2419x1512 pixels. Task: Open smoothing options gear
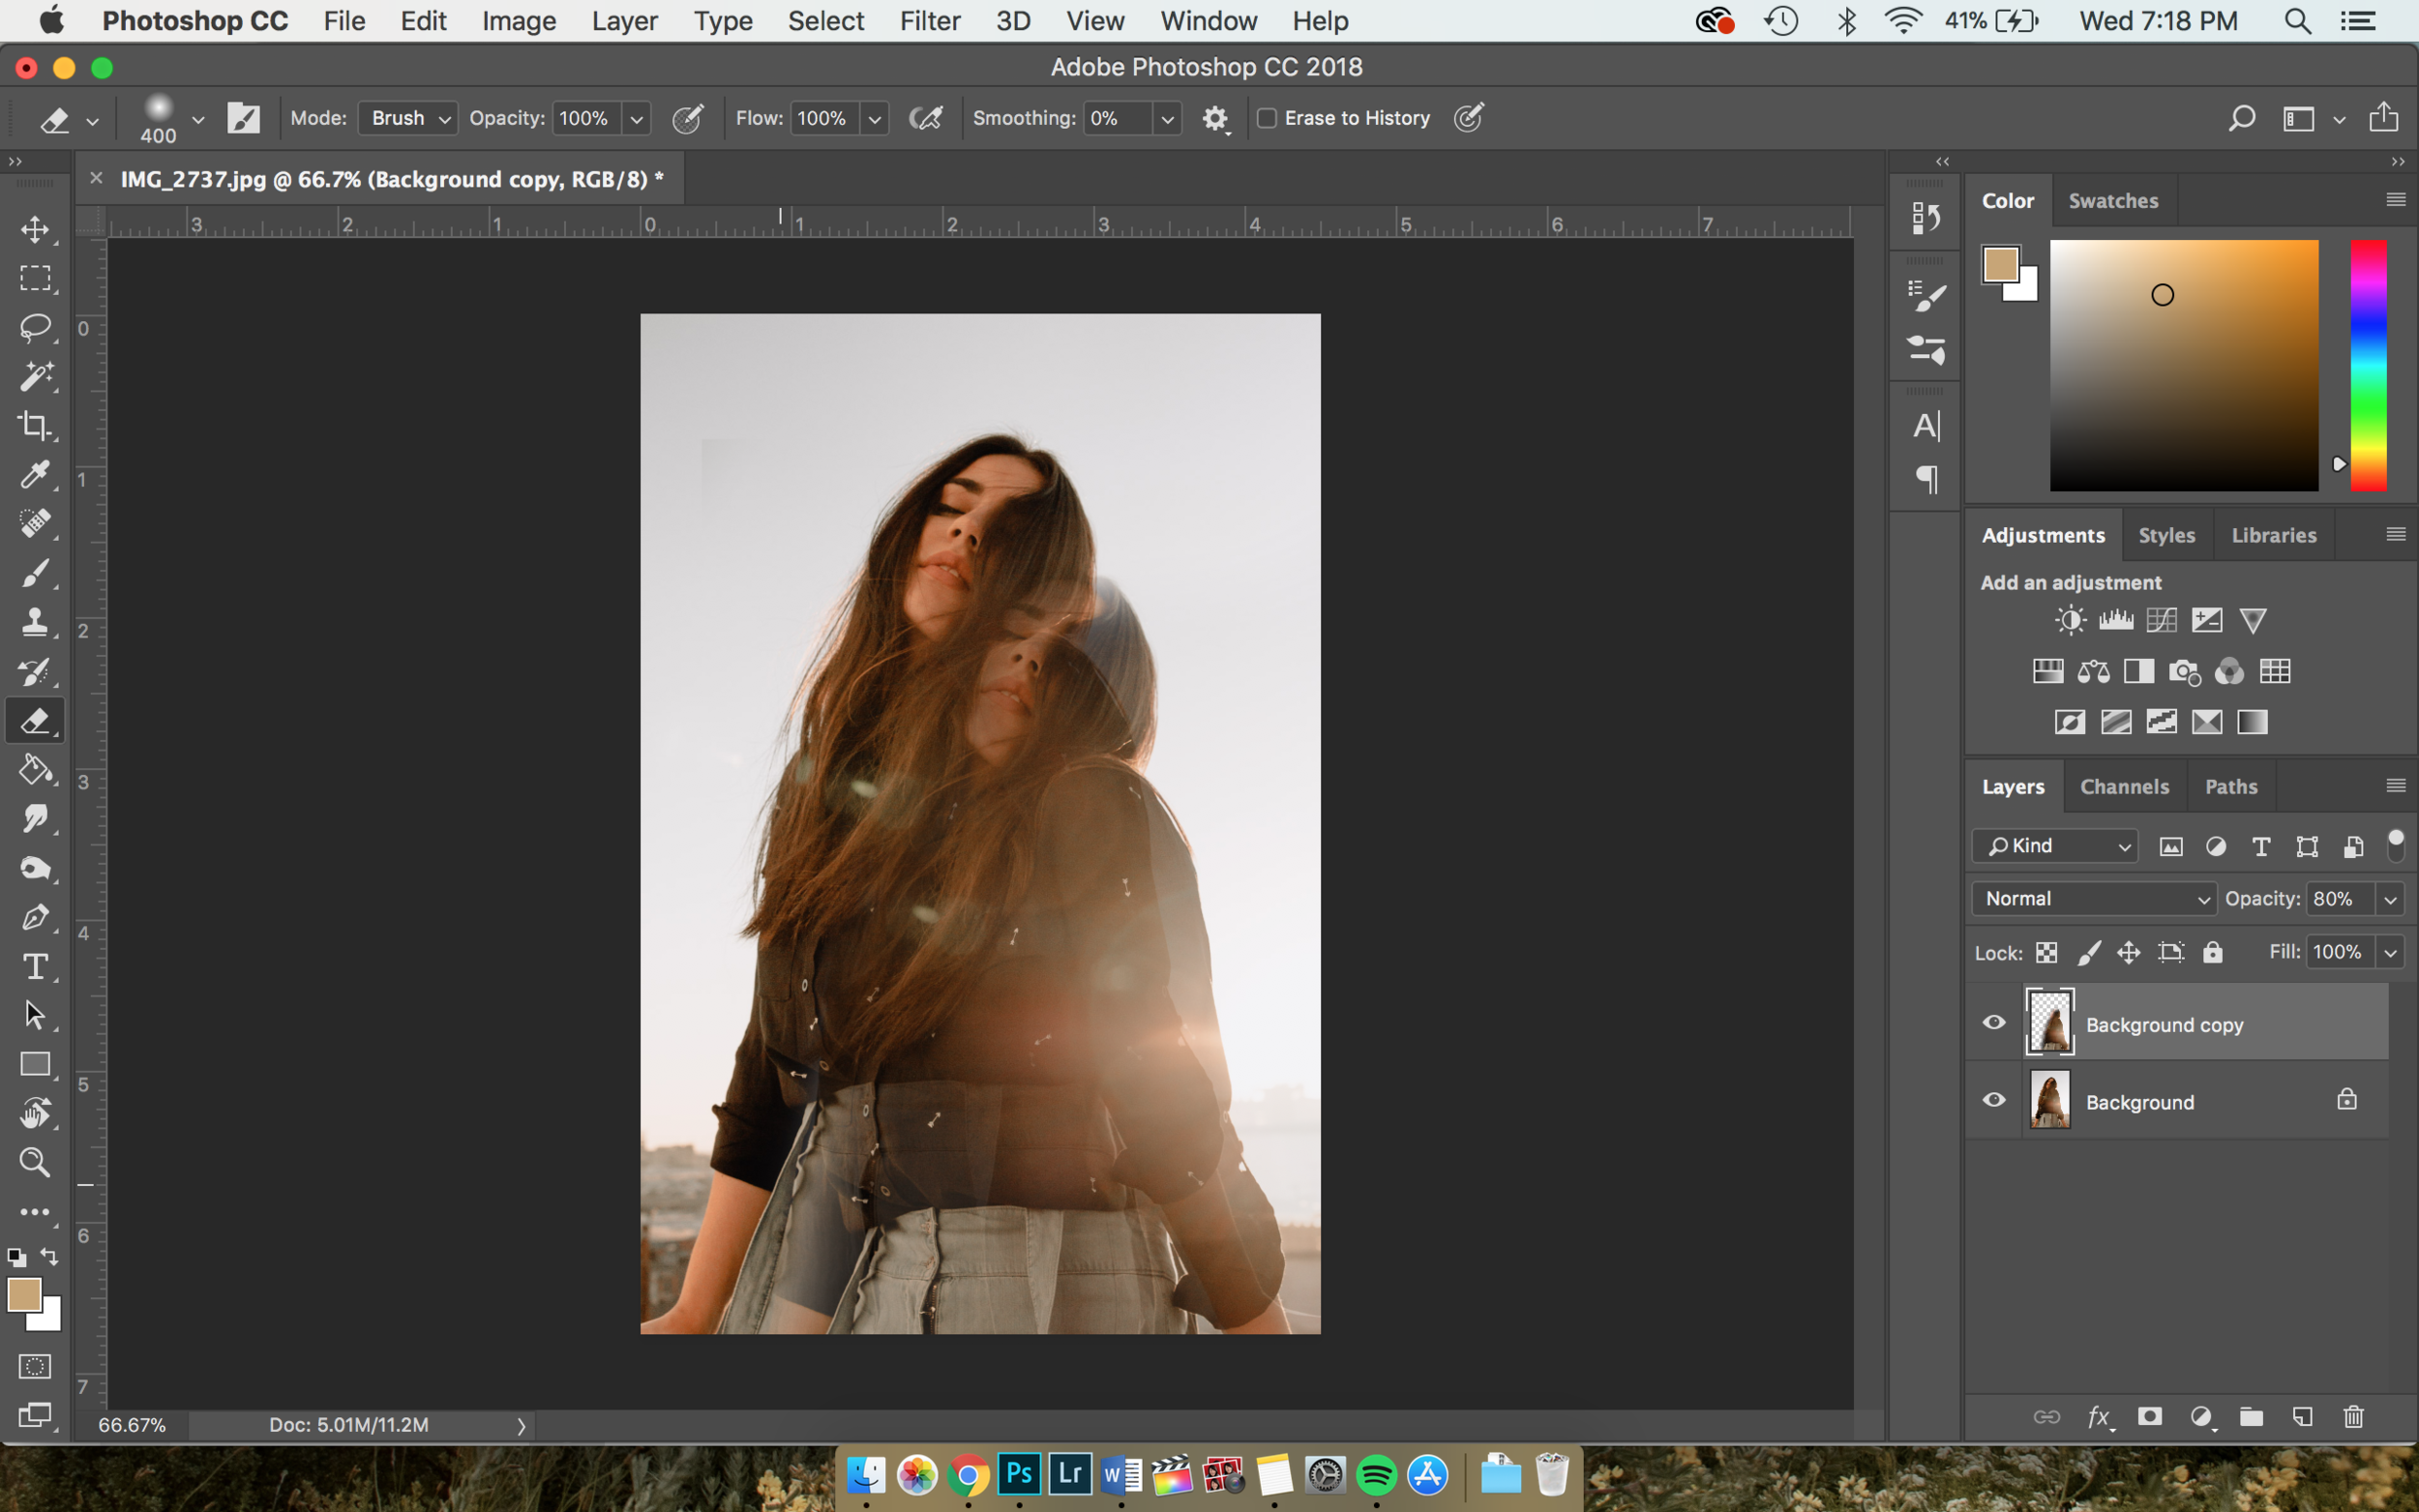click(x=1214, y=119)
